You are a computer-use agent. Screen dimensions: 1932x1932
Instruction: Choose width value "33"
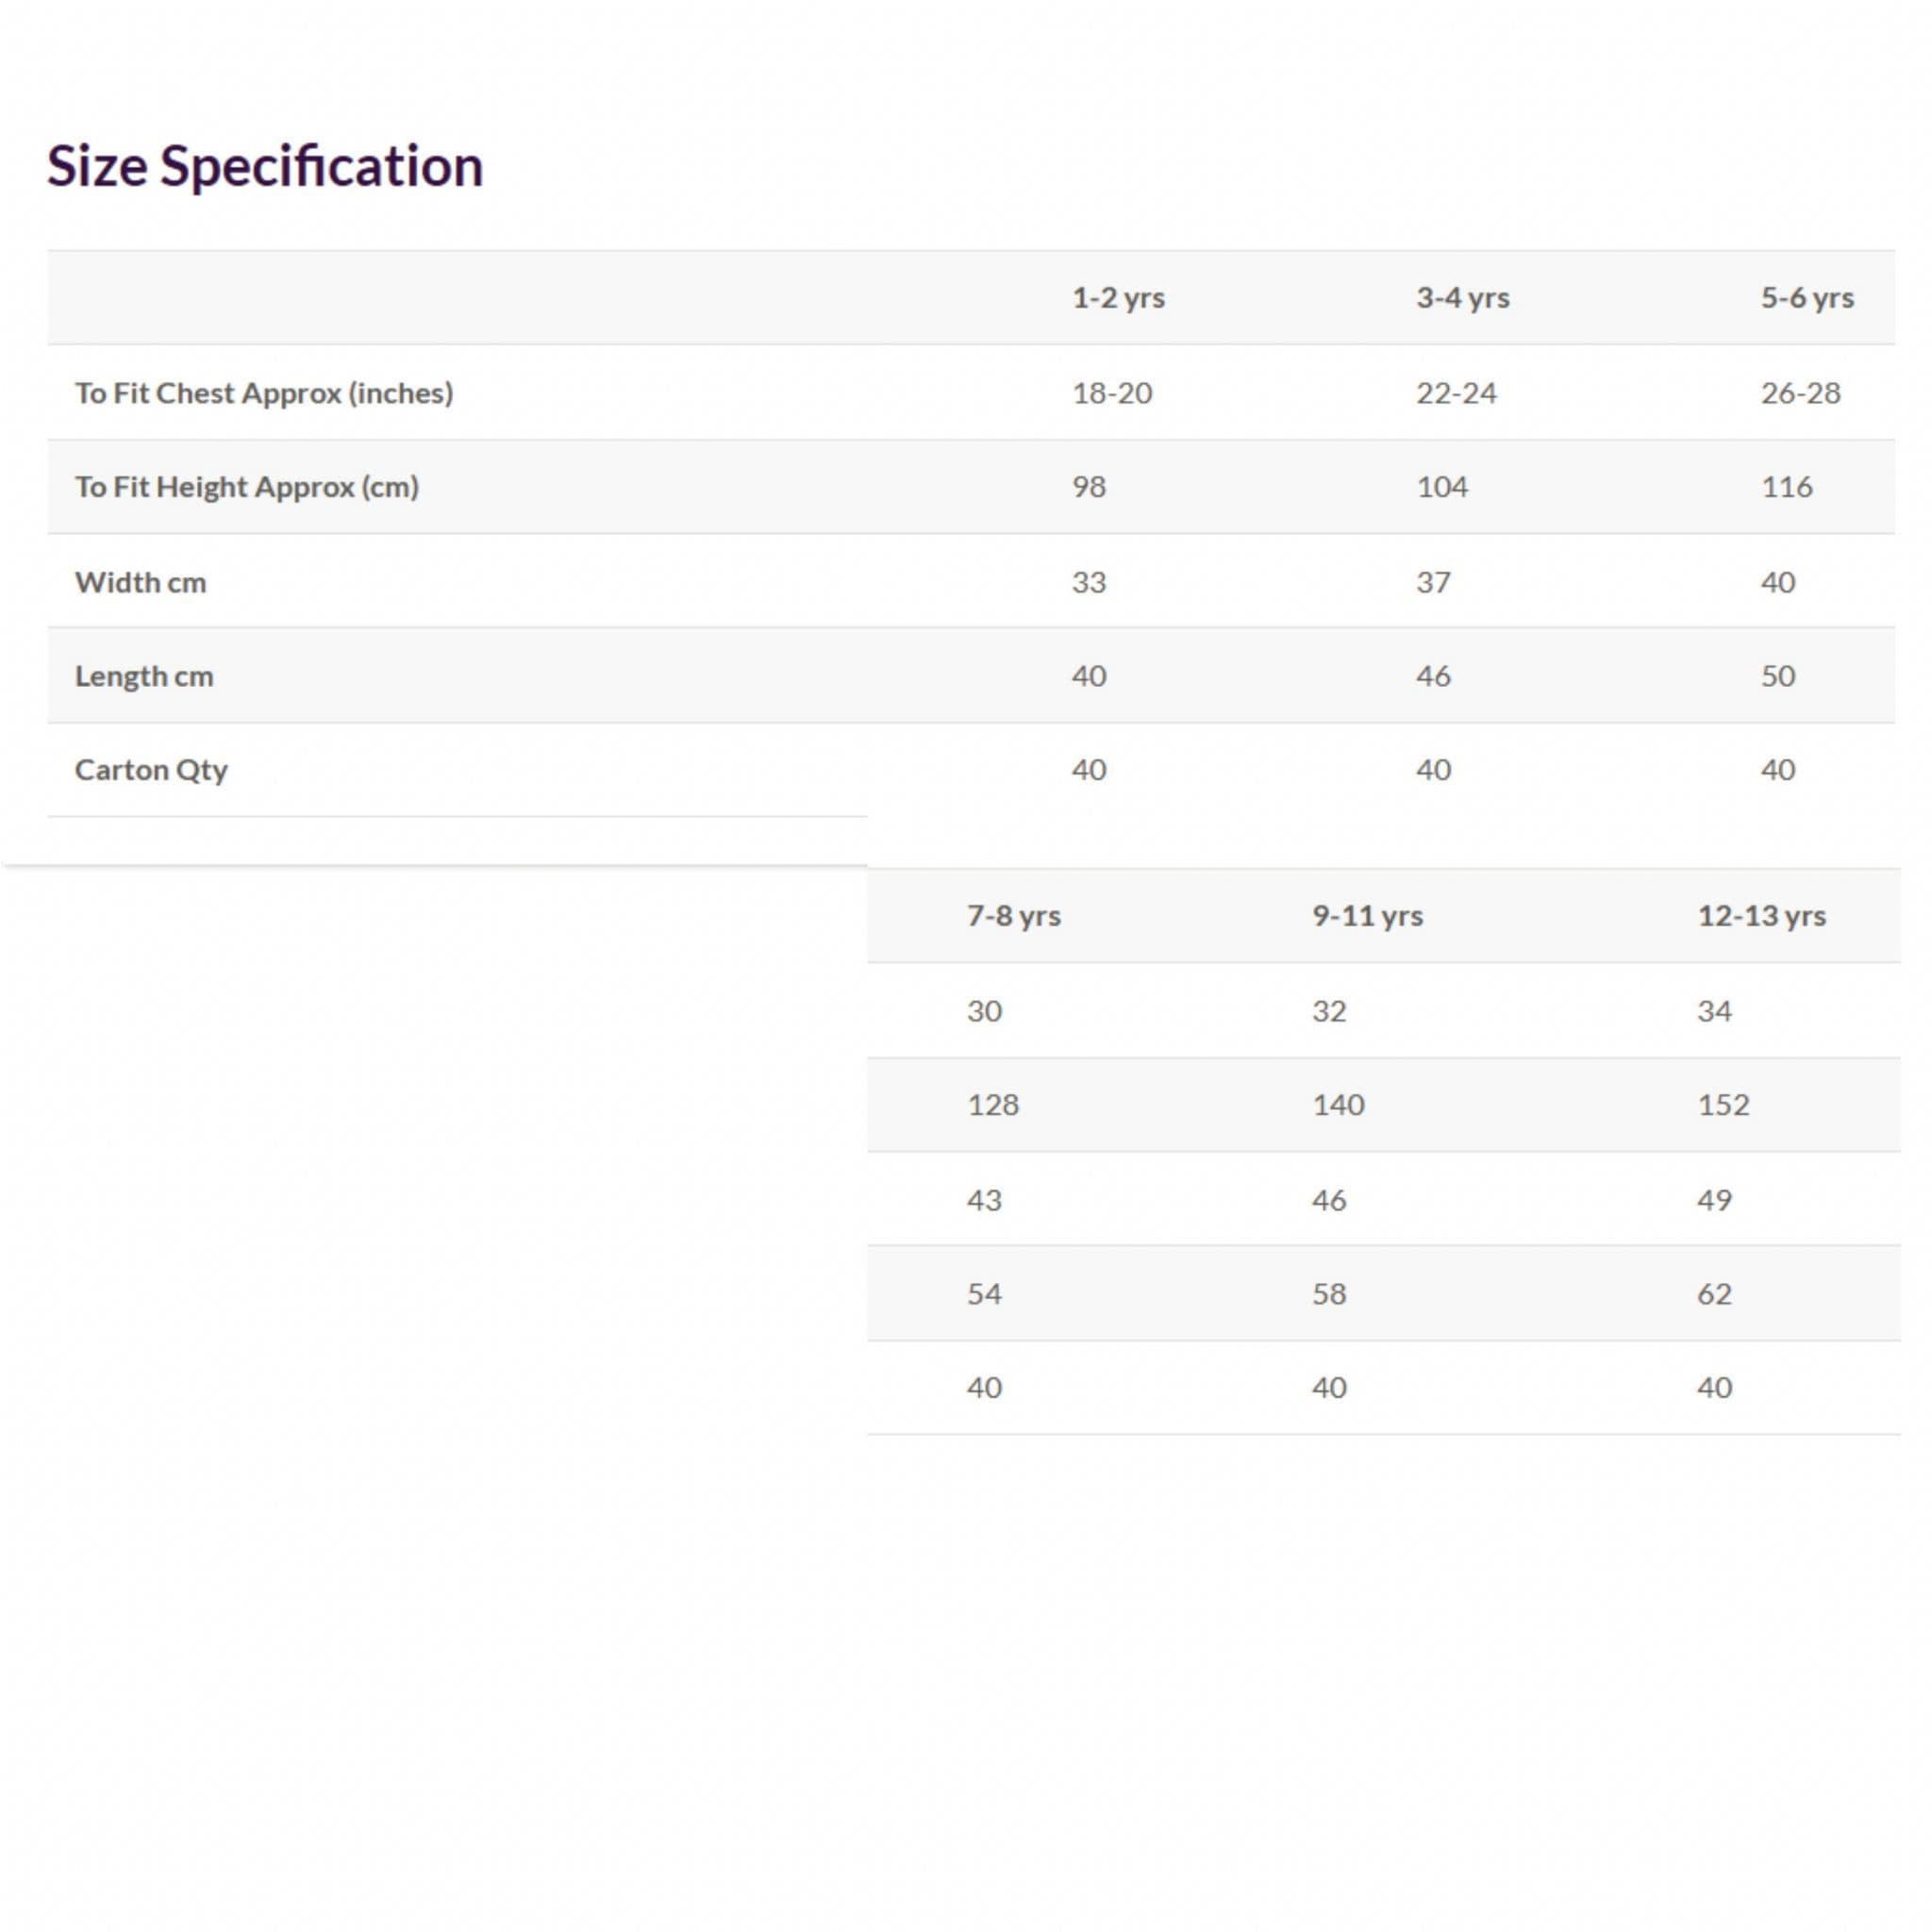click(x=1089, y=582)
